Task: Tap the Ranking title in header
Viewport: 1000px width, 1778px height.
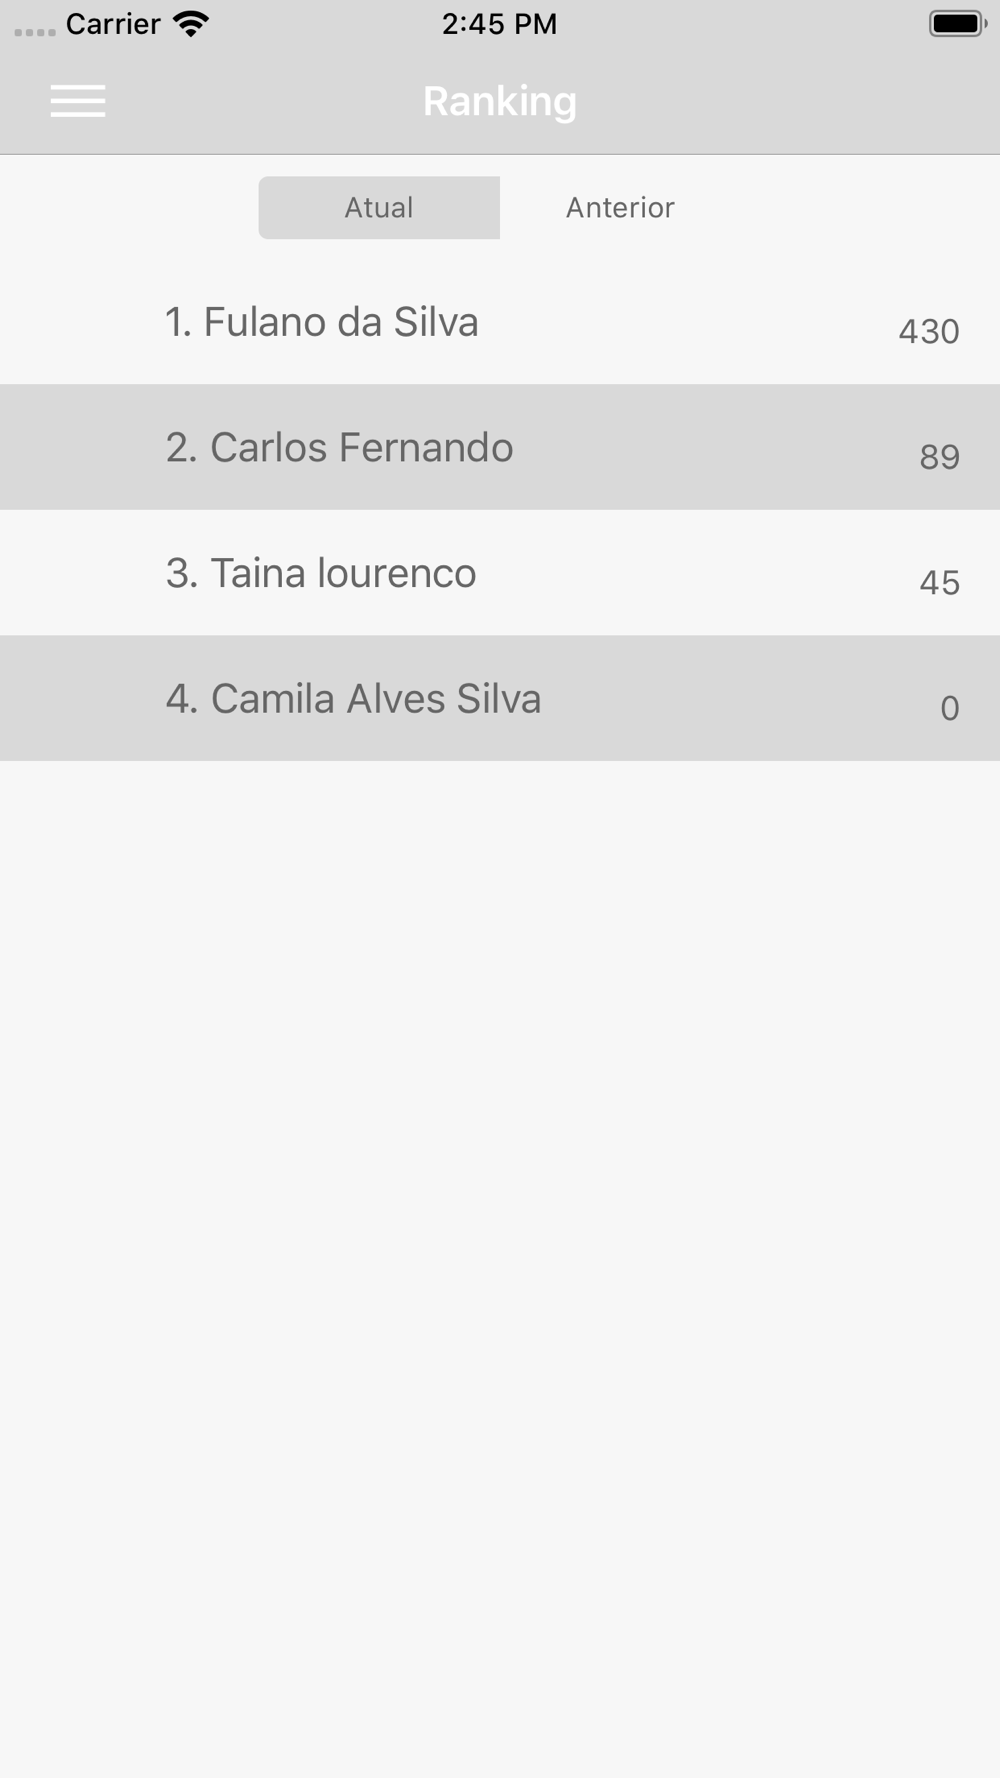Action: [500, 101]
